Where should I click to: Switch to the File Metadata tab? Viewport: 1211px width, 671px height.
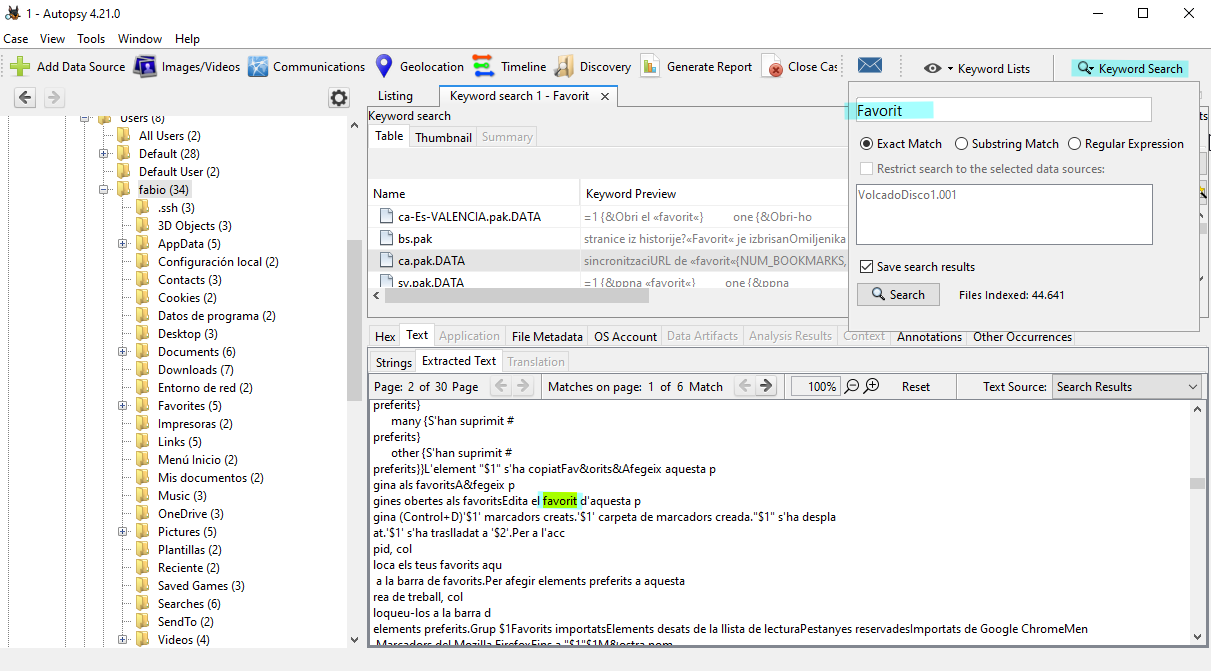[546, 337]
